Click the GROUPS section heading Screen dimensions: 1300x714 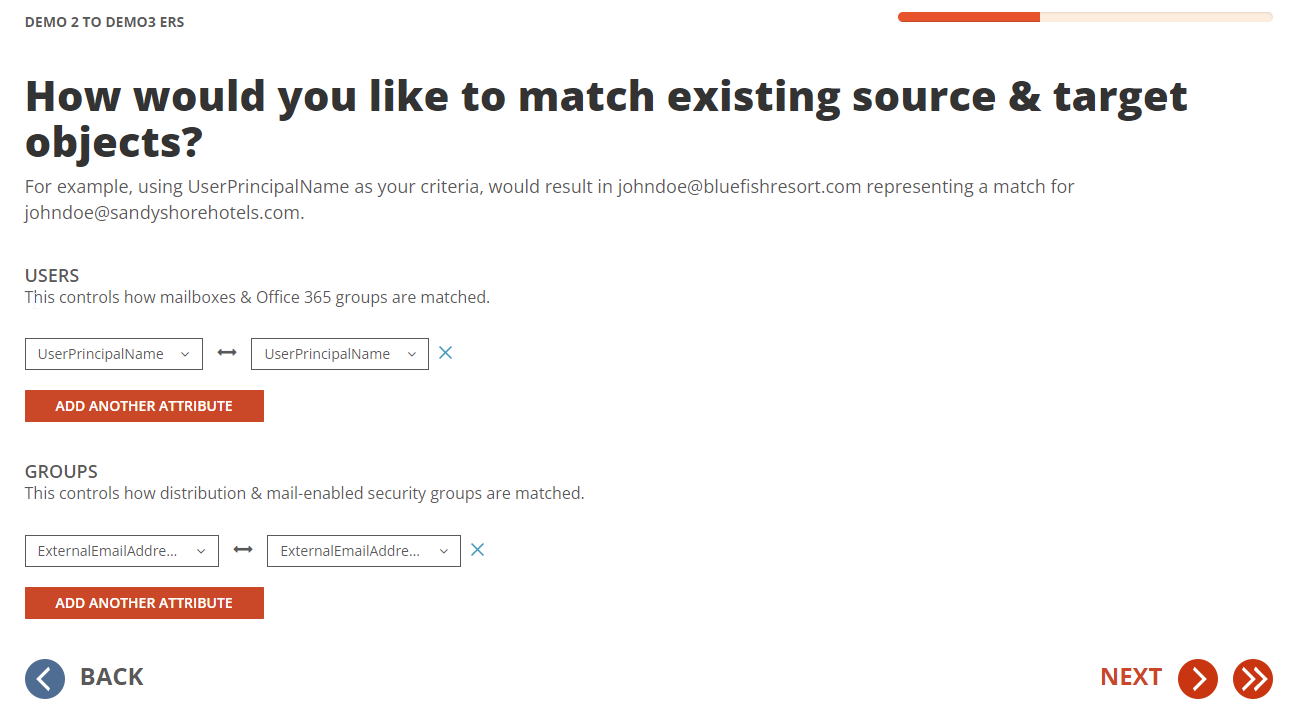tap(61, 472)
